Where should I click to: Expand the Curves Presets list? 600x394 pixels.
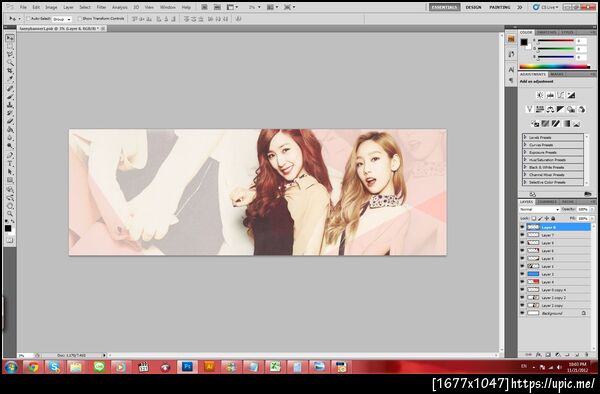click(525, 145)
